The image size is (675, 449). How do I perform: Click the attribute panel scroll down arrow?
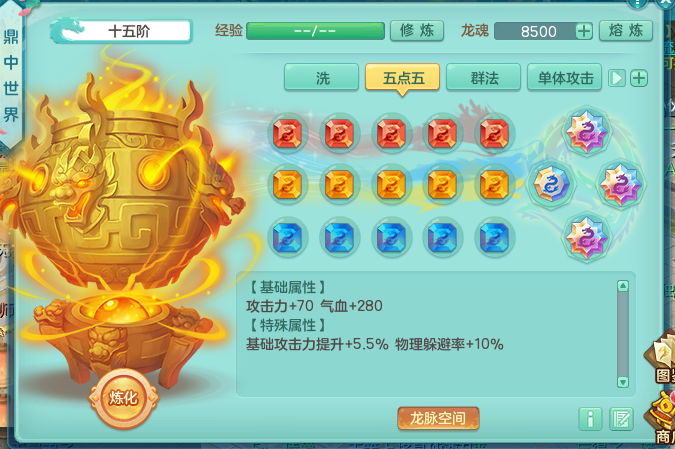[622, 382]
